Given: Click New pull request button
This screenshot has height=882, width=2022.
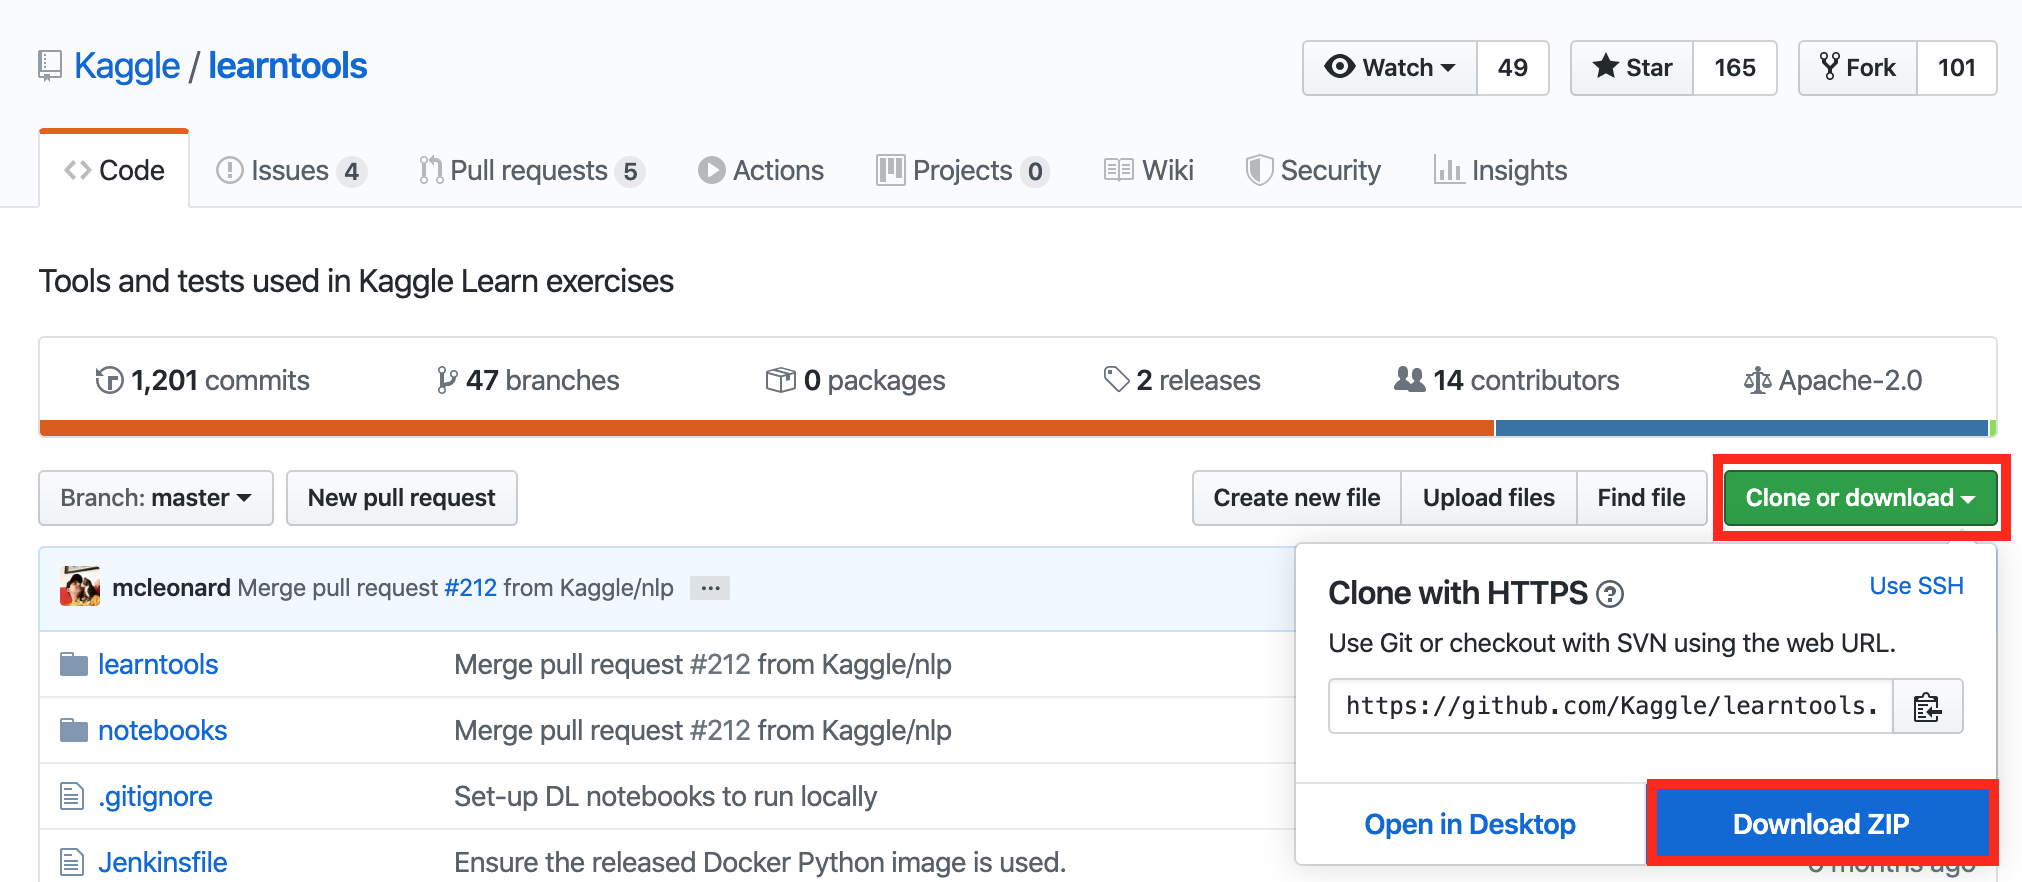Looking at the screenshot, I should [x=402, y=498].
